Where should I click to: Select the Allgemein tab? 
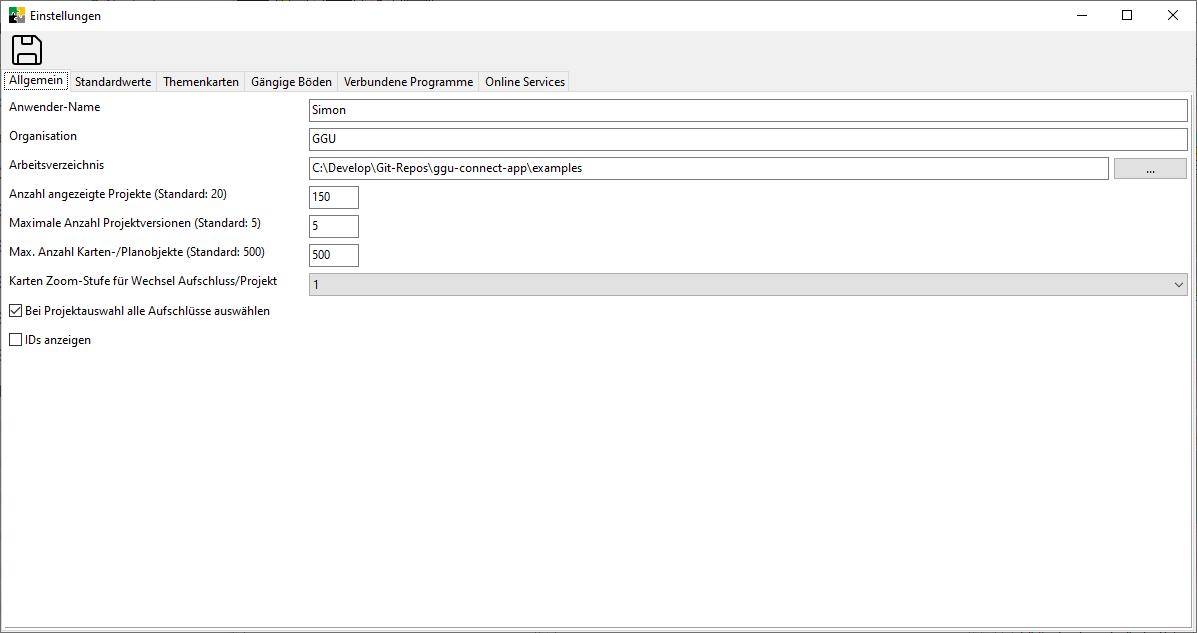[36, 81]
